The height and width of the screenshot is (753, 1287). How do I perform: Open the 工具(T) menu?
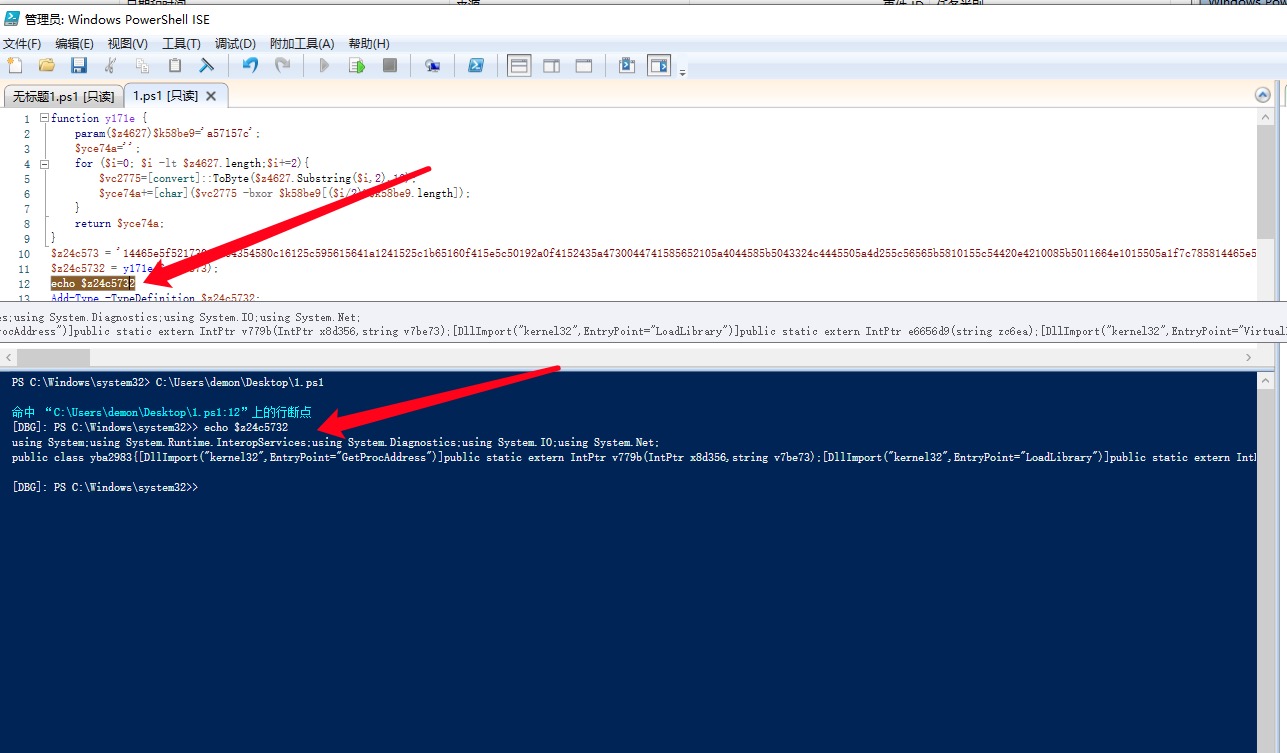(x=181, y=44)
